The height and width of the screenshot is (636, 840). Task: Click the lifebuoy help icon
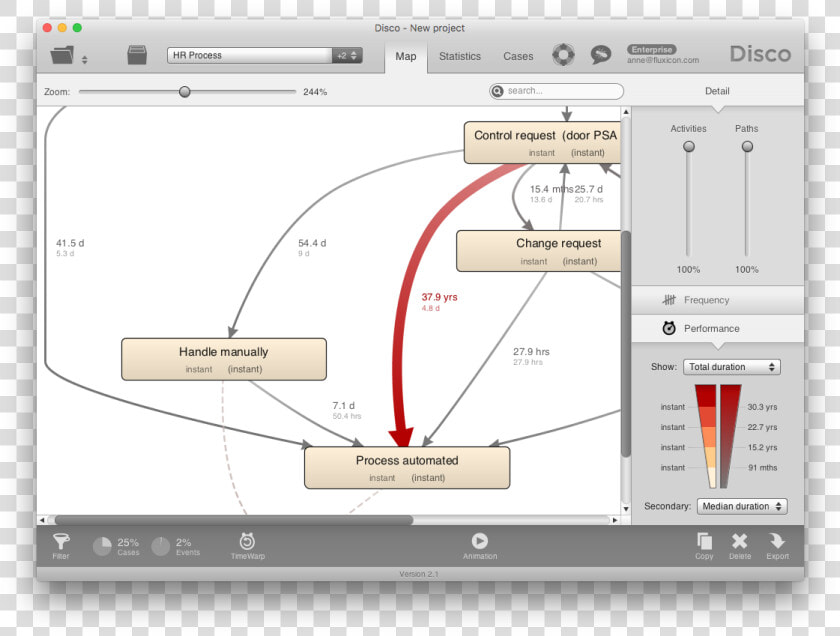(564, 55)
